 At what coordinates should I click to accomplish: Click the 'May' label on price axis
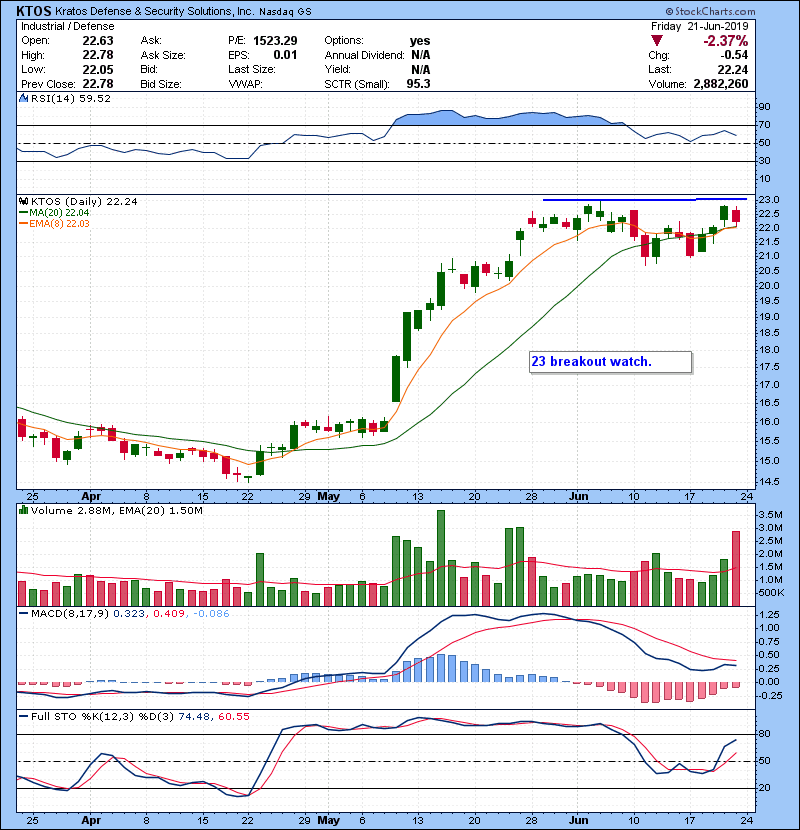pos(328,497)
